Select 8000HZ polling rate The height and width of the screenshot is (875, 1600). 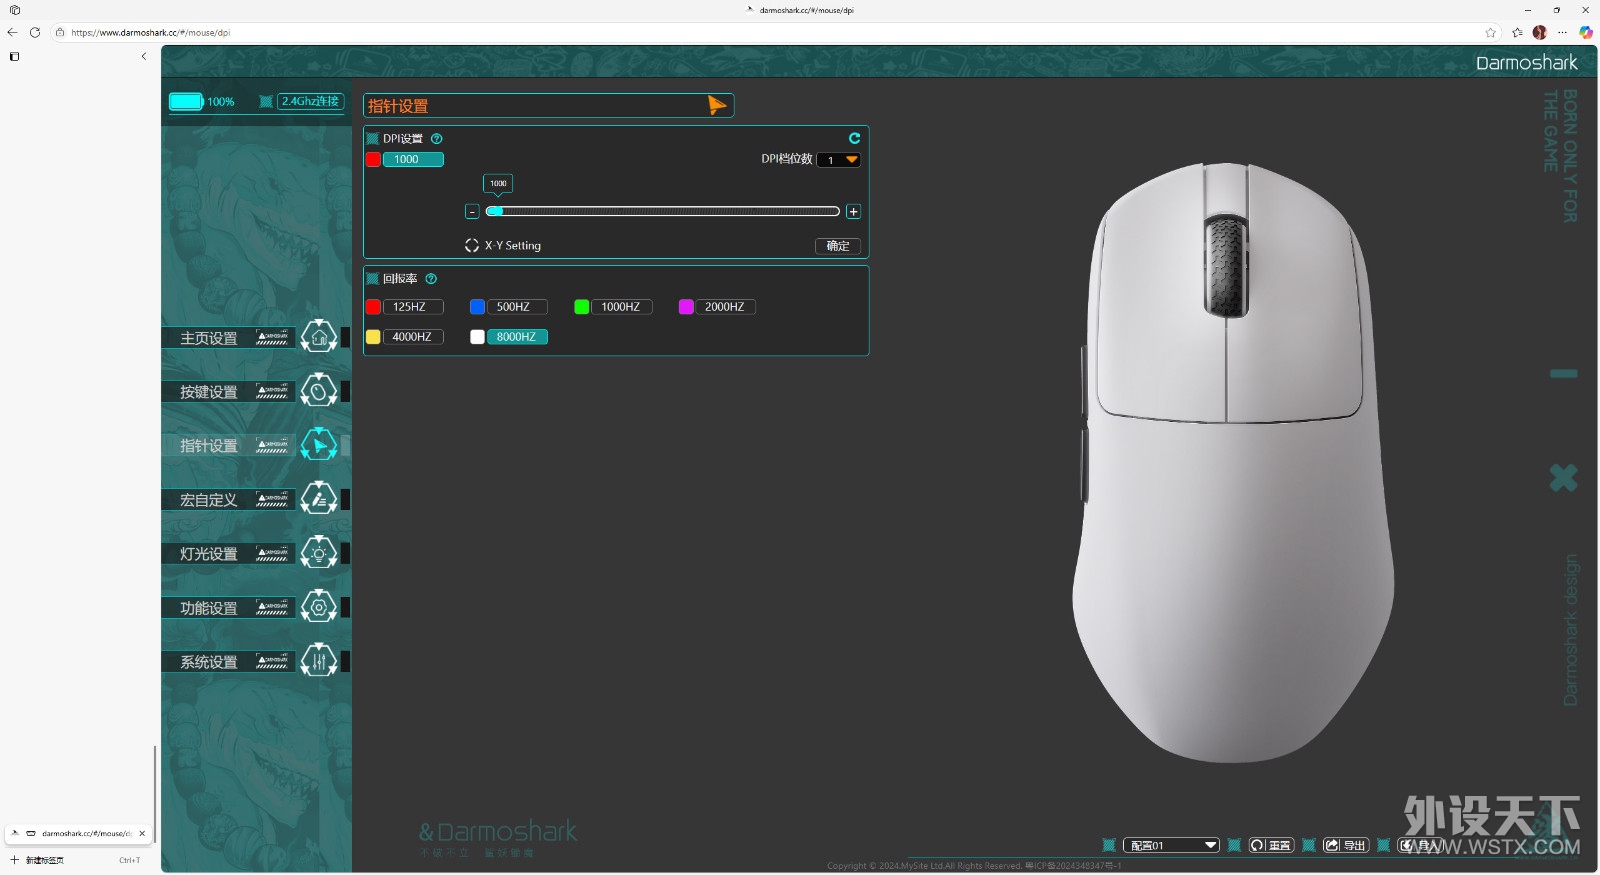517,337
